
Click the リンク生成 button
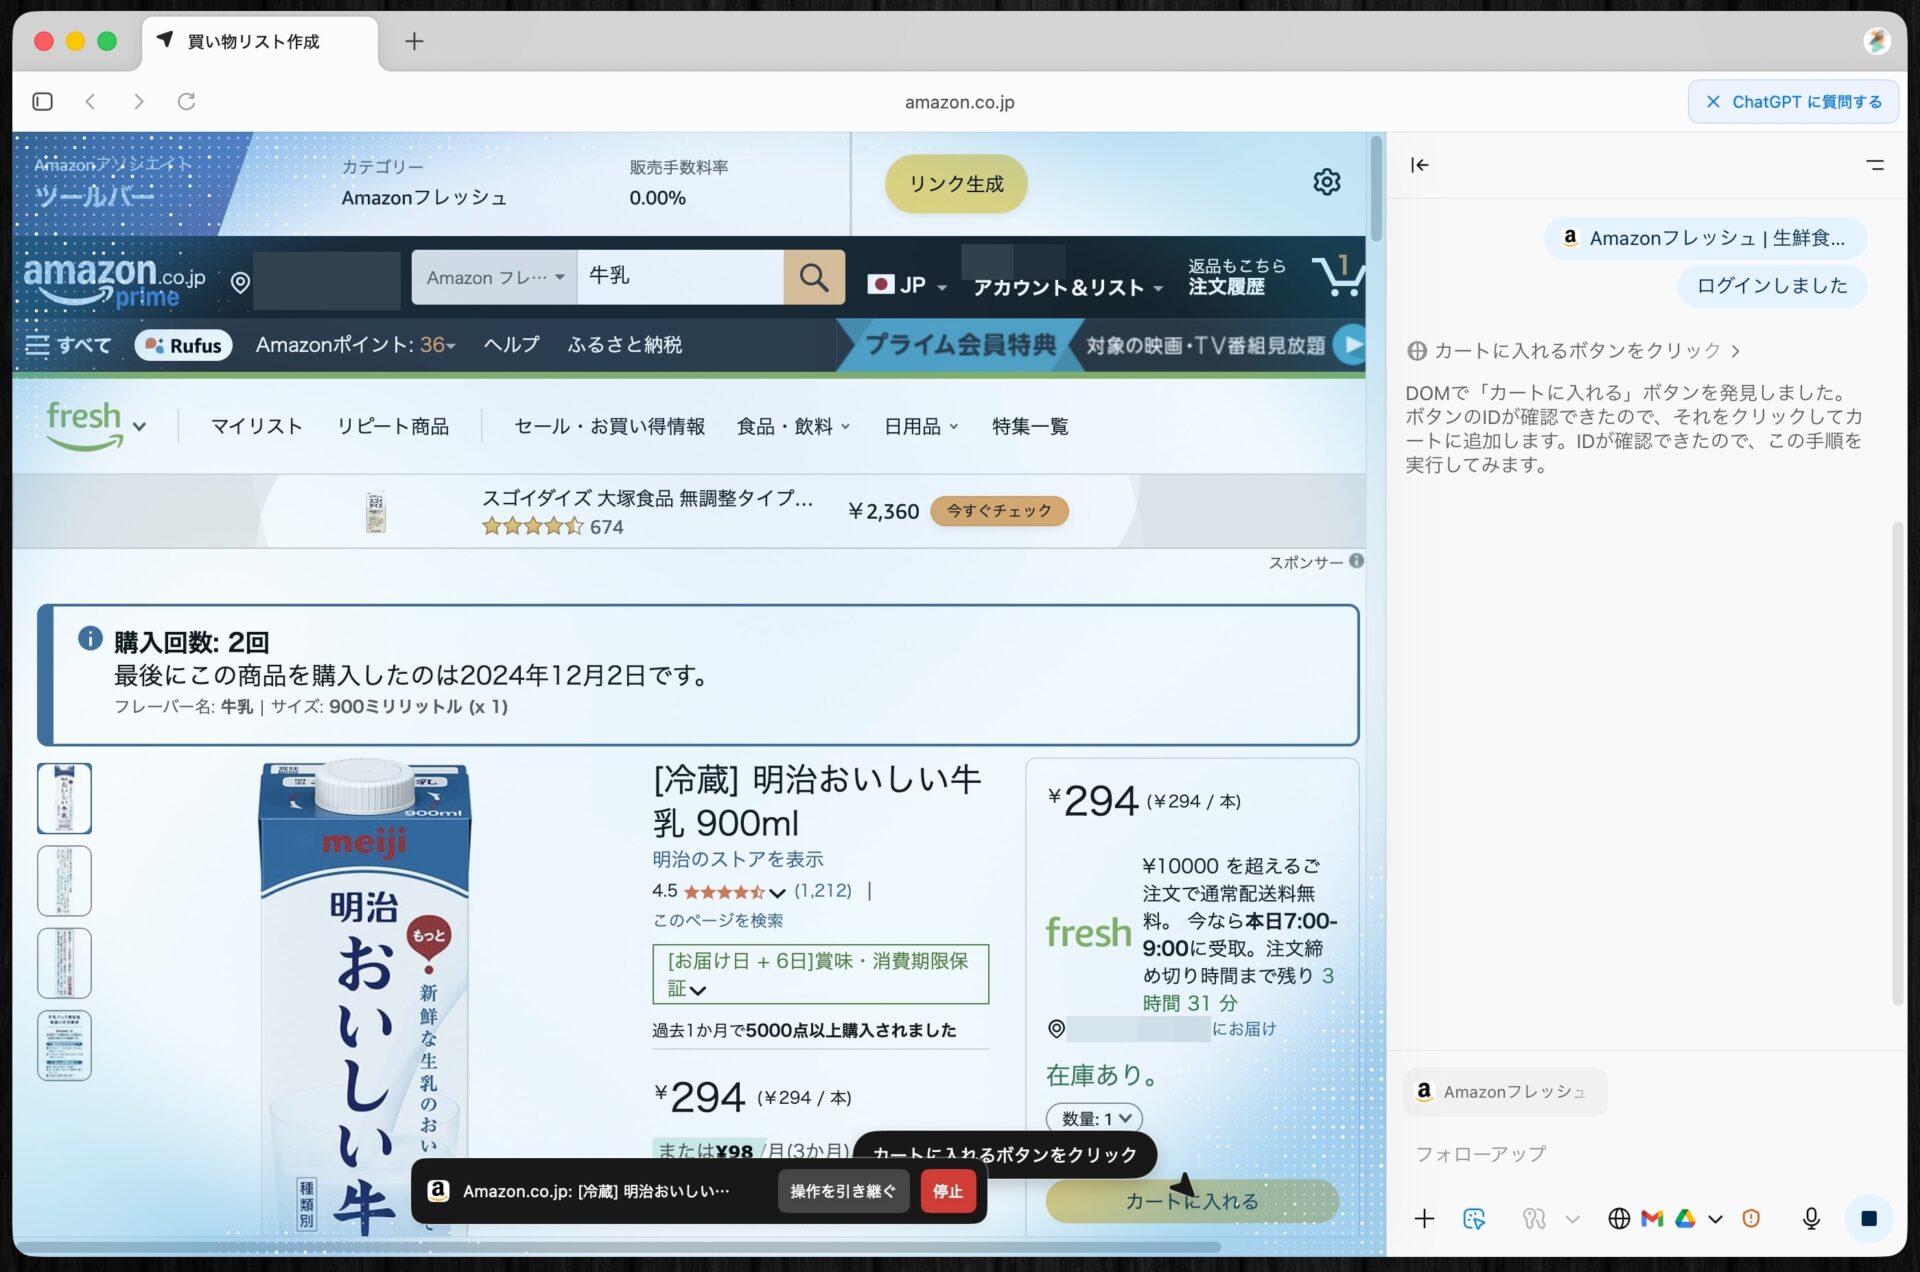(956, 184)
